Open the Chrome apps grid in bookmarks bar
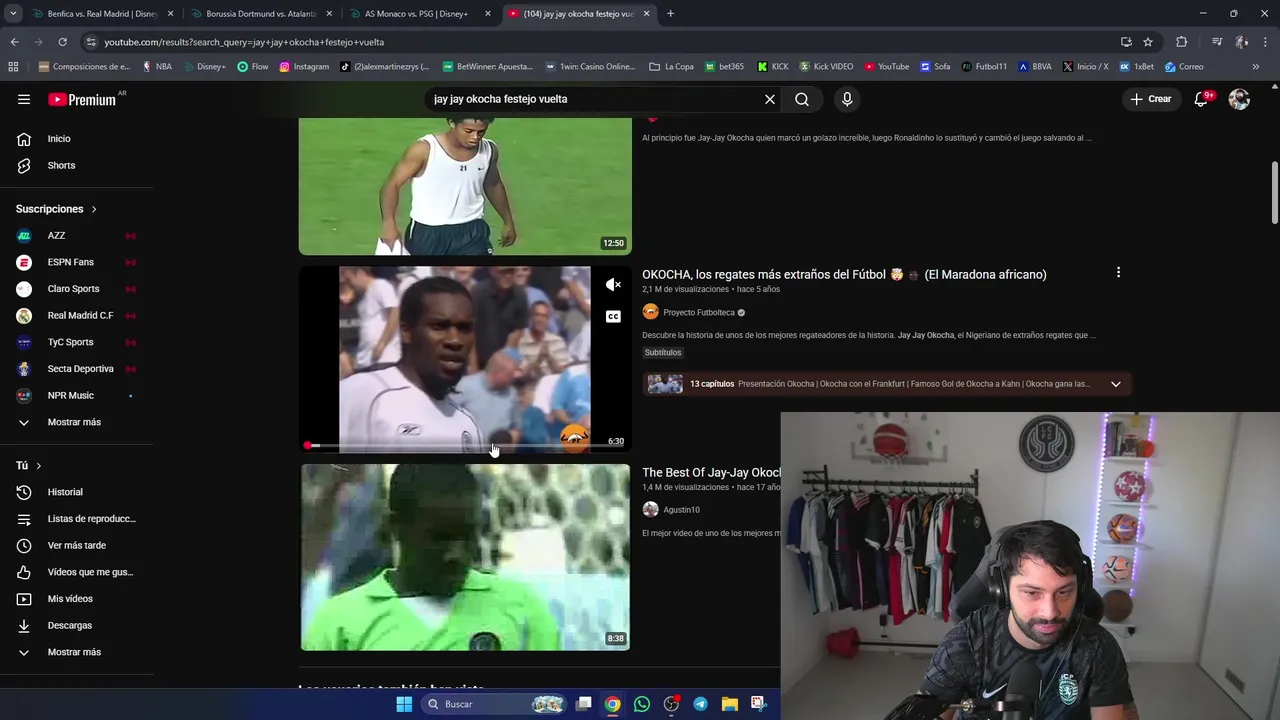1280x720 pixels. [x=13, y=67]
